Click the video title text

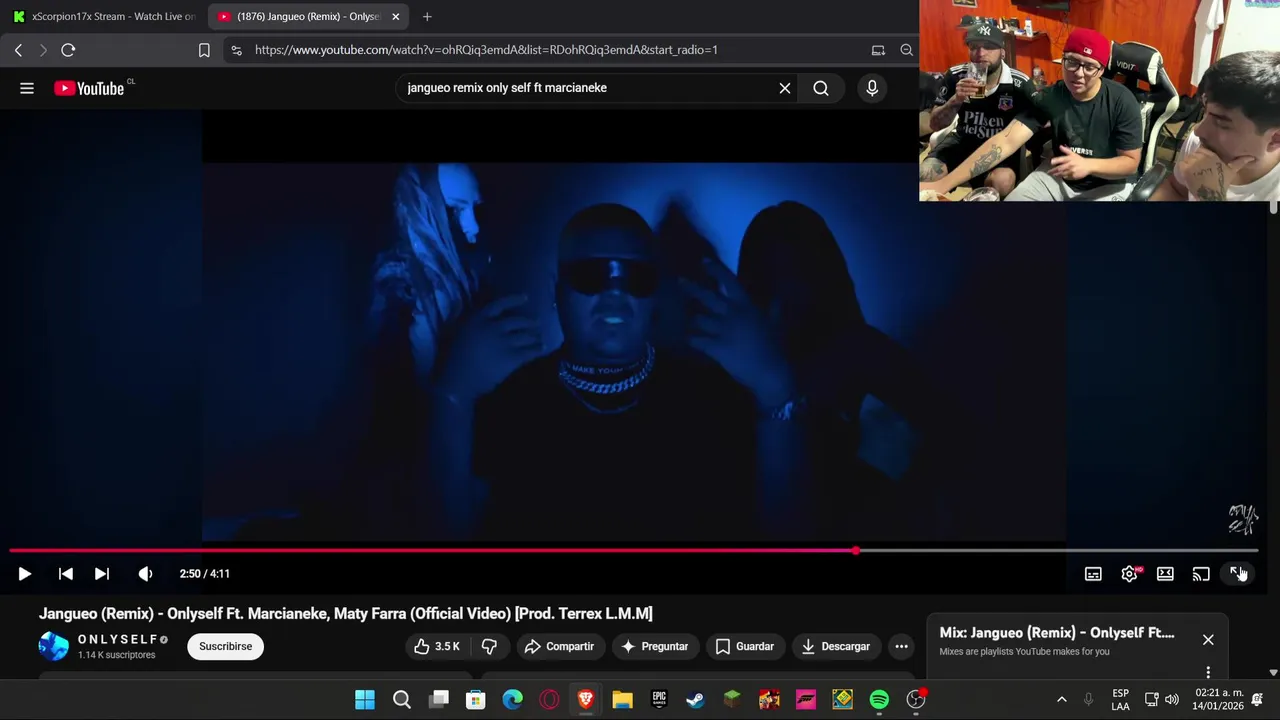tap(345, 613)
